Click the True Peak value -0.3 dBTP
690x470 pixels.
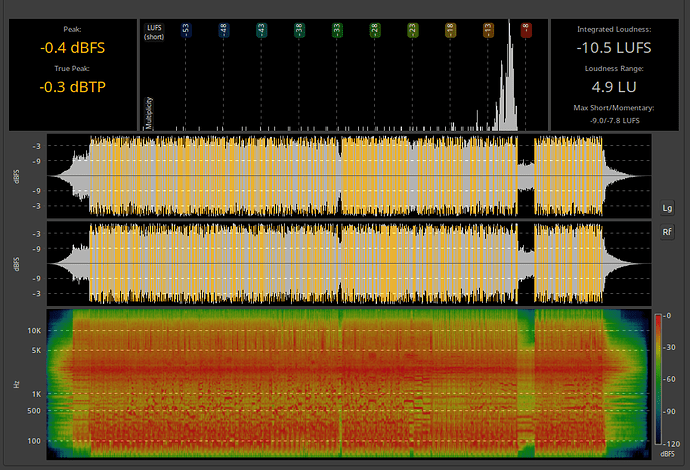point(73,87)
